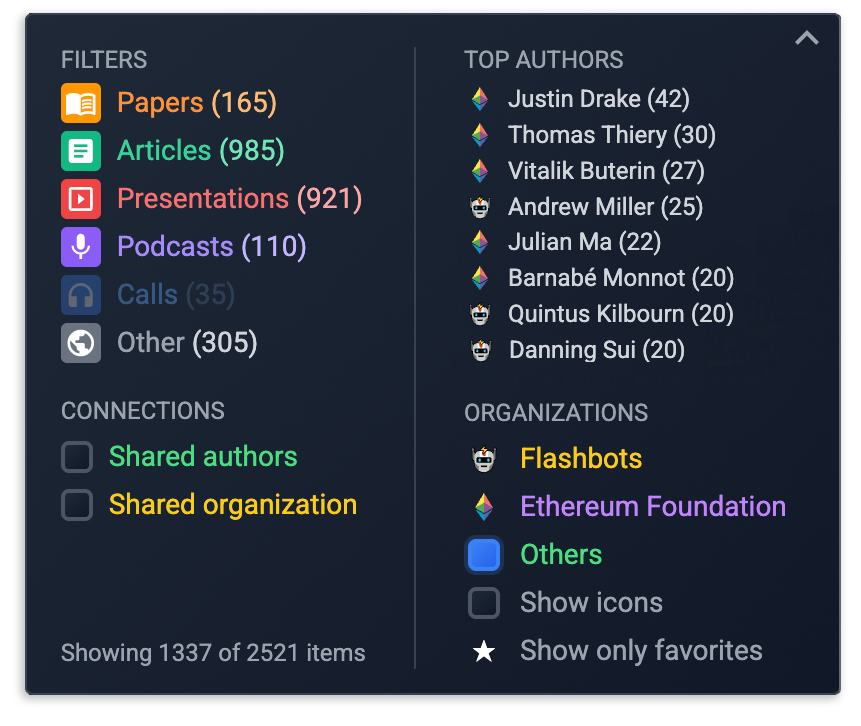
Task: Check the Shared authors checkbox
Action: 77,457
